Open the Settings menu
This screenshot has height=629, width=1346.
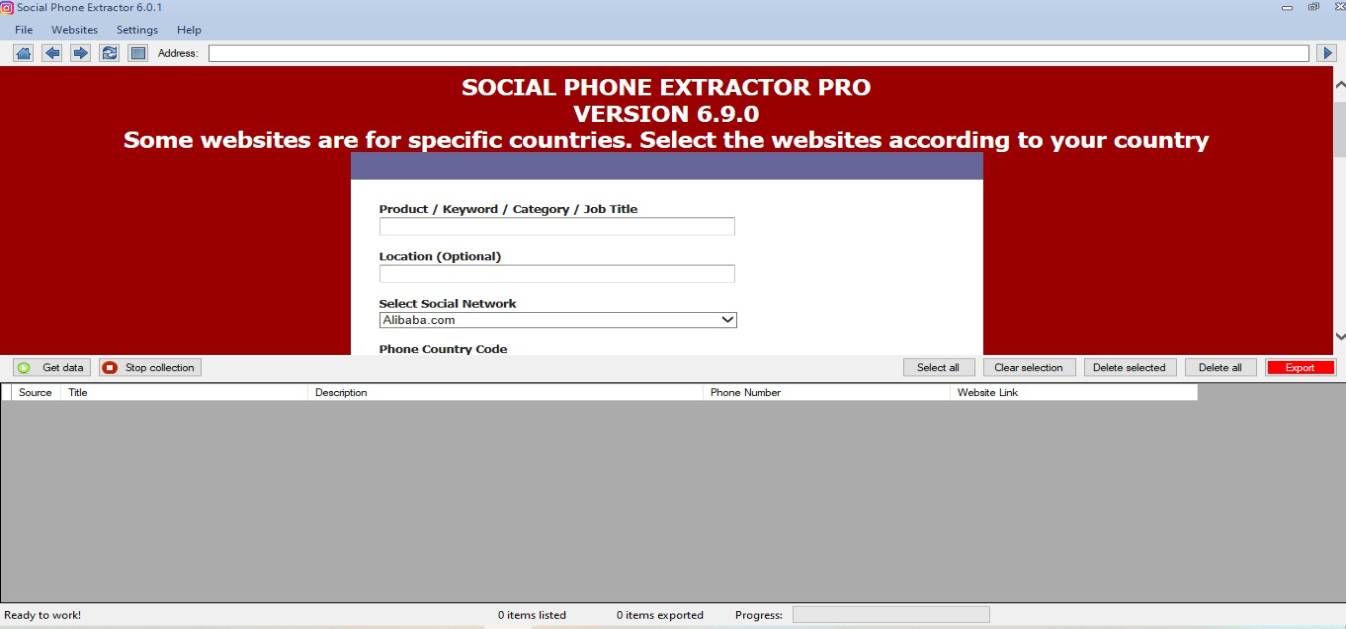[137, 30]
